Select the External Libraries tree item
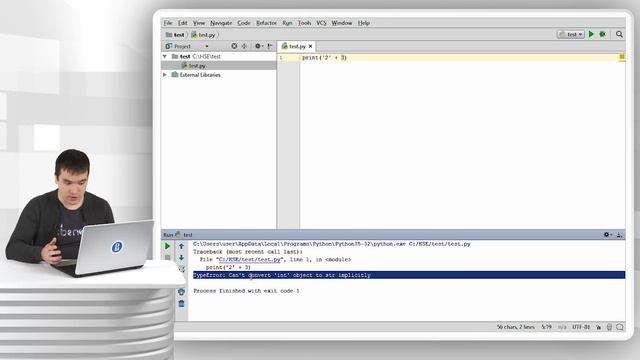640x360 pixels. [196, 75]
